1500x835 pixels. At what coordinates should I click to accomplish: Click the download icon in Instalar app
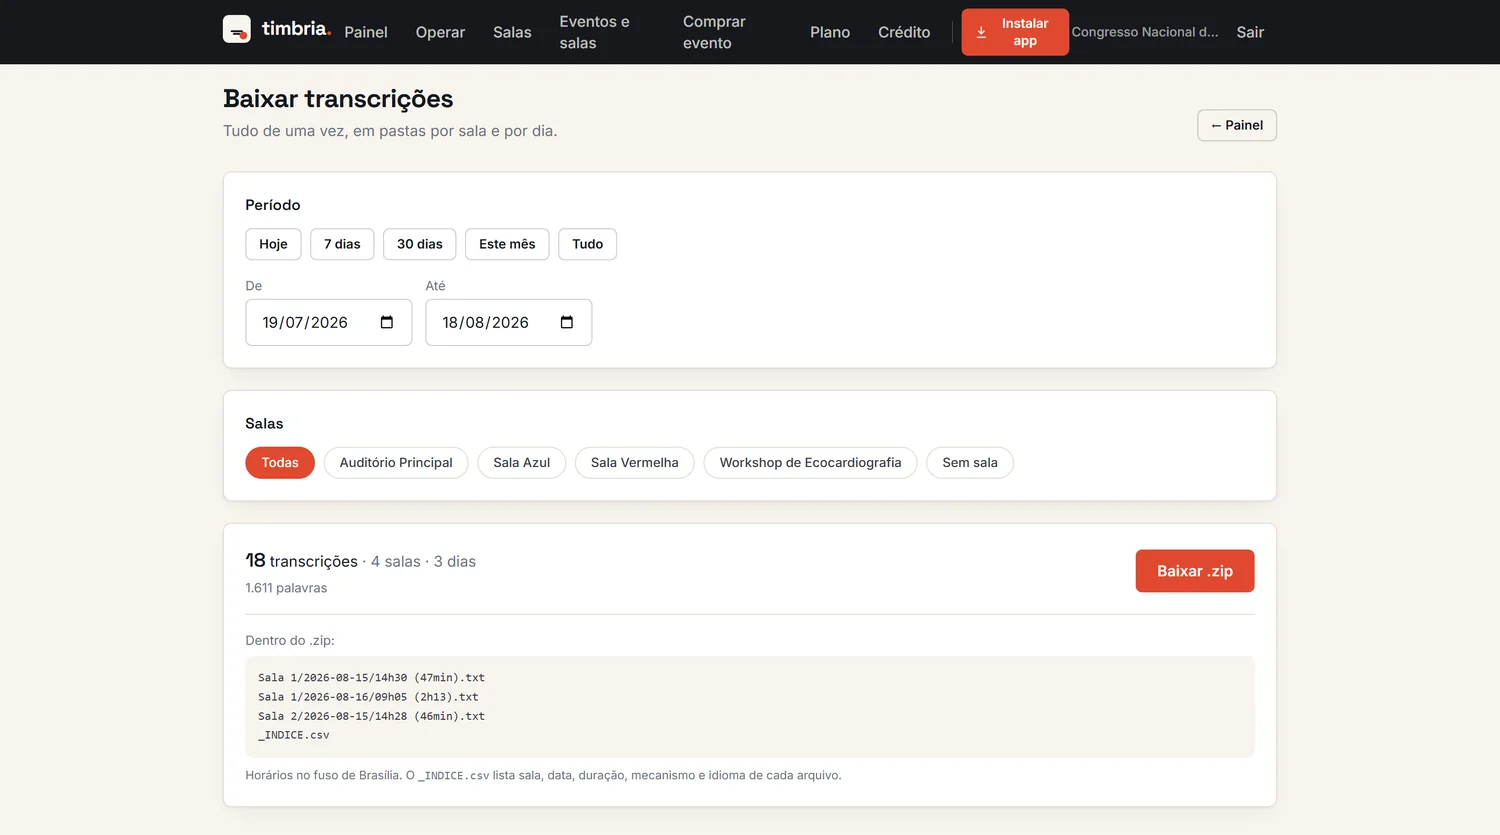(981, 32)
